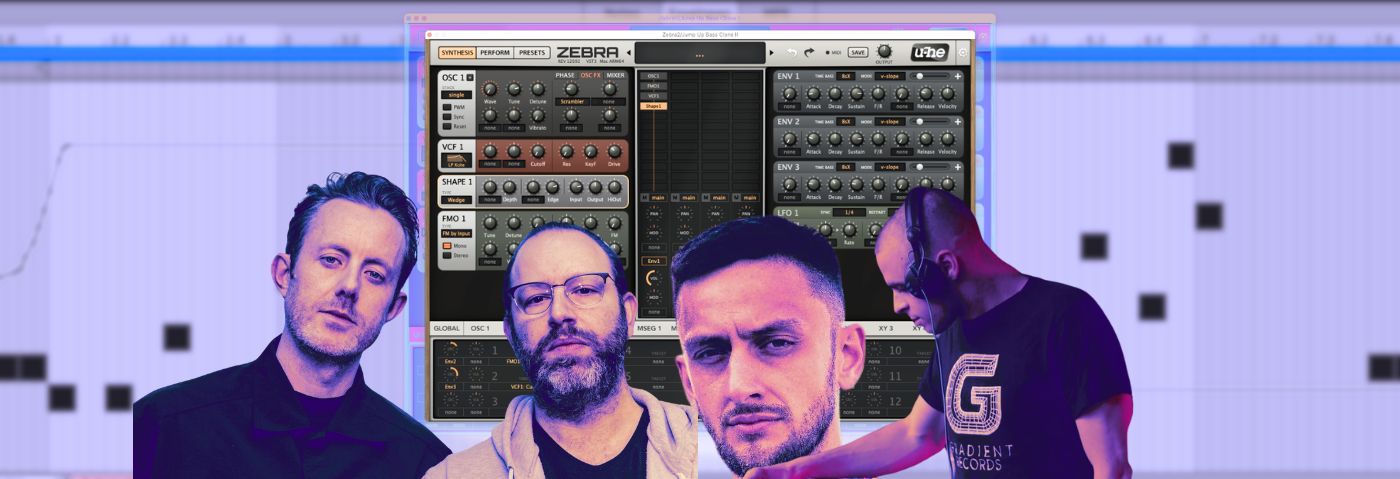This screenshot has width=1400, height=479.
Task: Open the OSC 1 stack 'single' dropdown
Action: tap(456, 95)
